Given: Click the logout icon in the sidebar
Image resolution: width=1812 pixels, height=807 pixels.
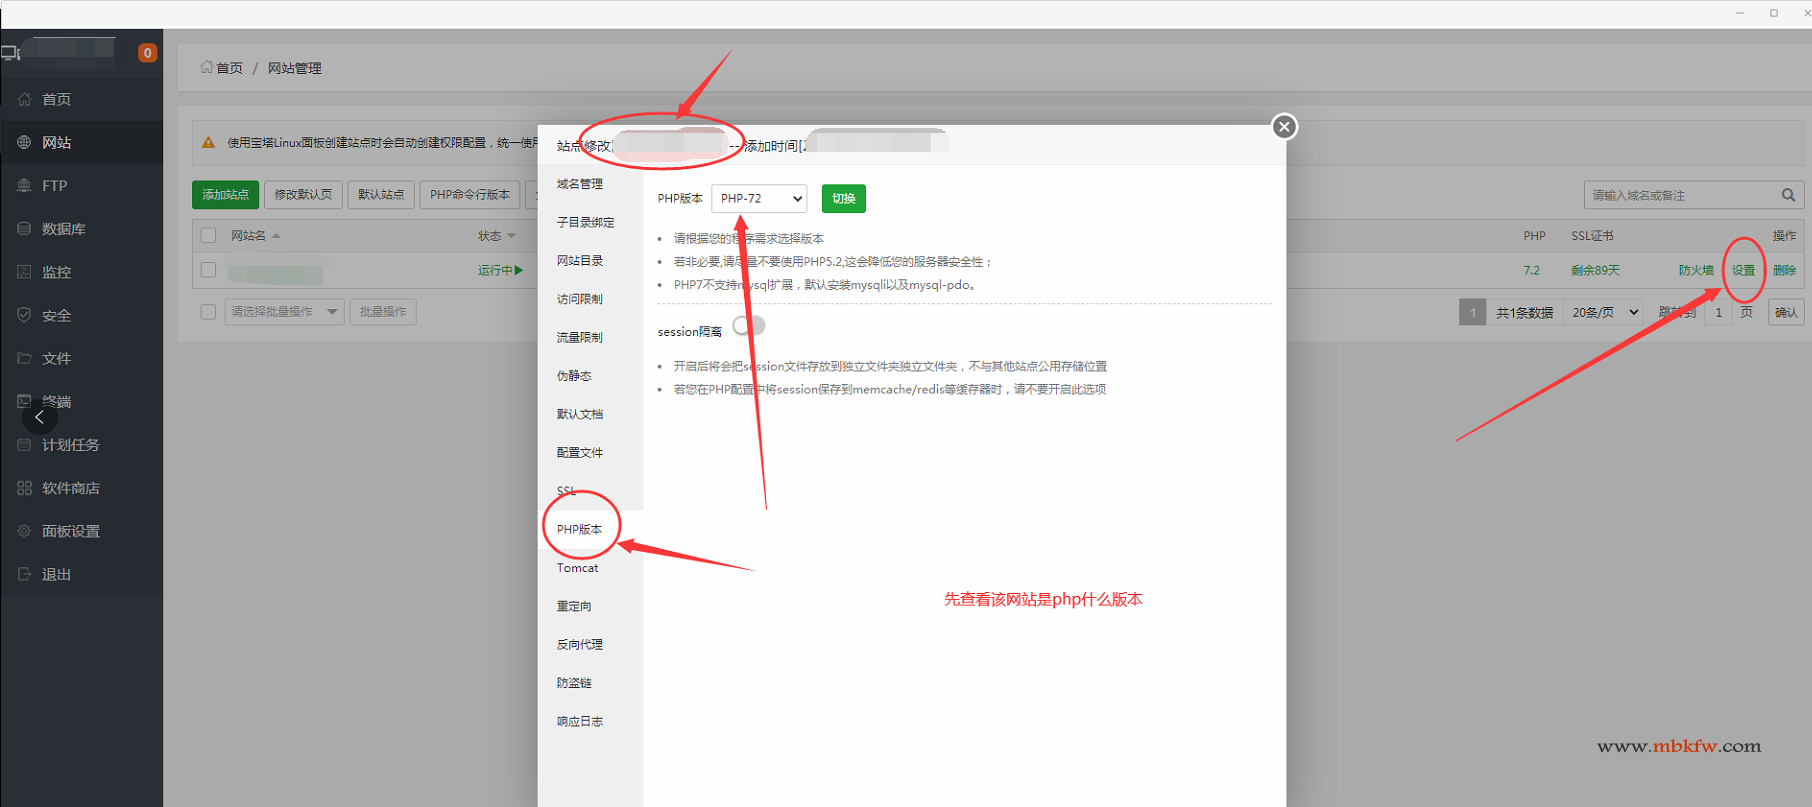Looking at the screenshot, I should point(24,574).
